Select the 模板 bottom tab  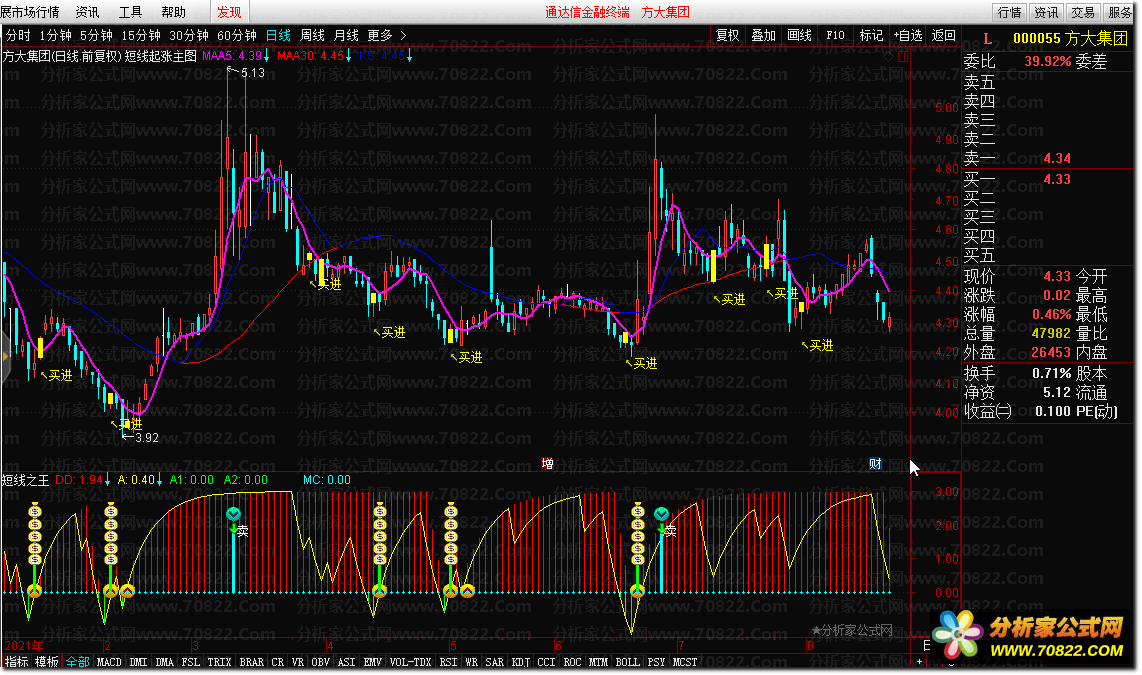point(47,662)
